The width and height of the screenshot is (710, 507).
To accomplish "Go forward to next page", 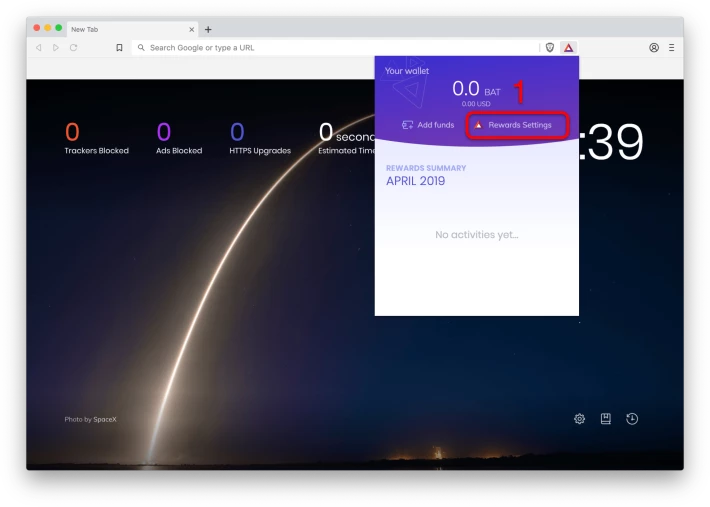I will click(x=56, y=48).
